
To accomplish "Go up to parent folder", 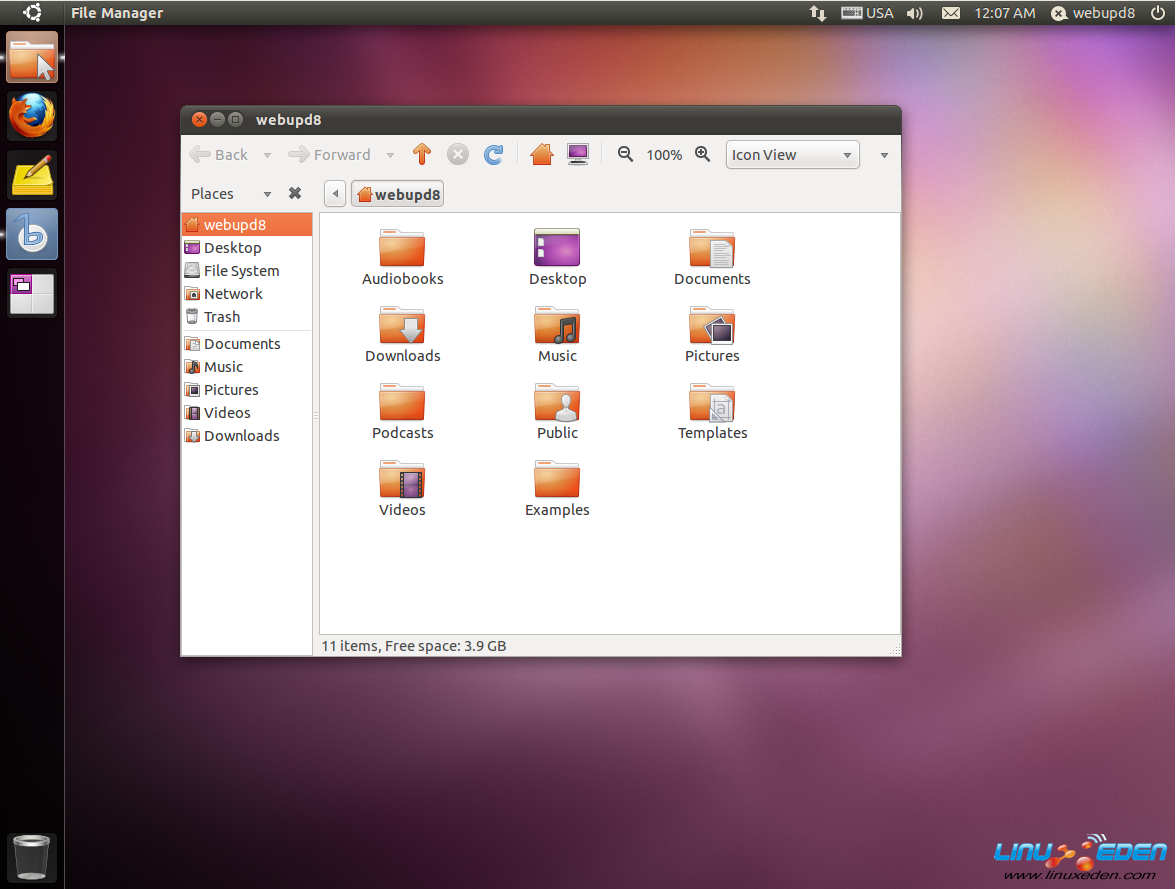I will tap(422, 154).
